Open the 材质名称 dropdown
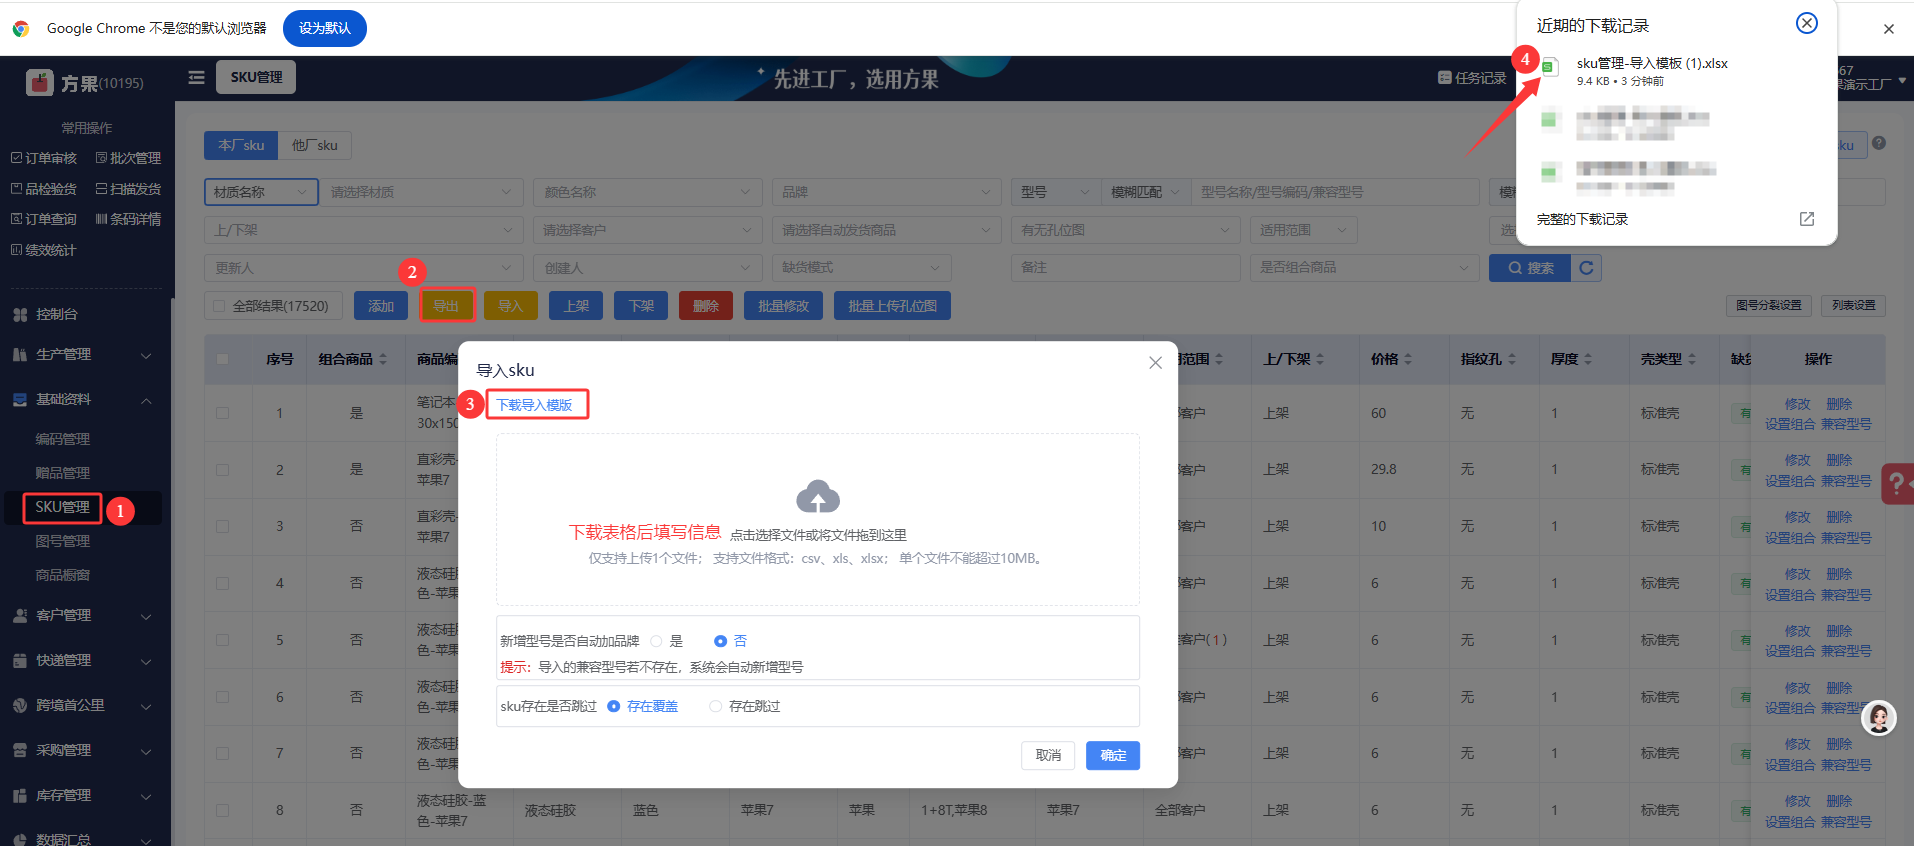The width and height of the screenshot is (1914, 846). tap(261, 192)
